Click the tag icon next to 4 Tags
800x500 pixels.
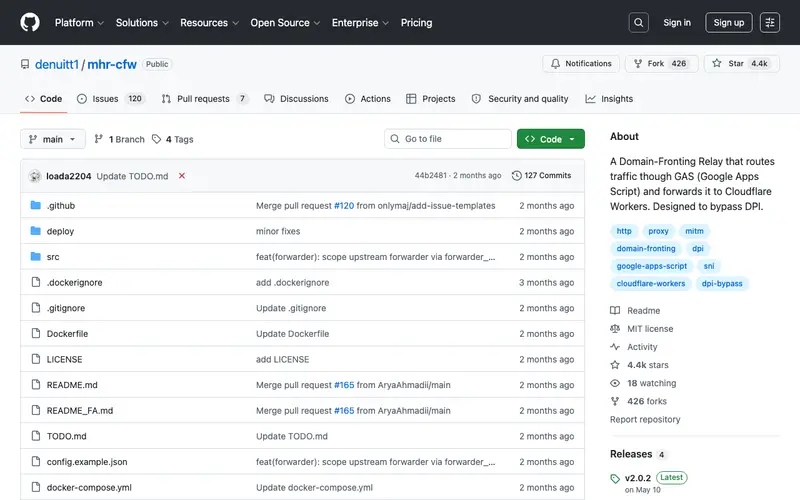coord(157,139)
